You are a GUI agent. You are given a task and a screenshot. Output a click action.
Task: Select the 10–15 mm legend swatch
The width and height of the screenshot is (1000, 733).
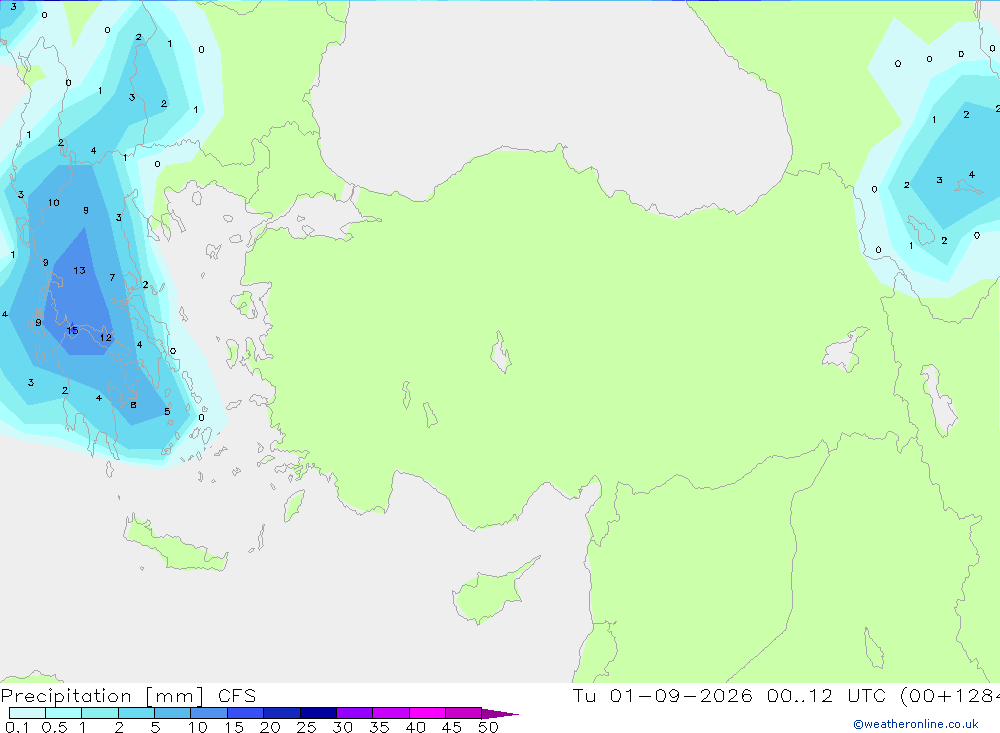point(209,713)
